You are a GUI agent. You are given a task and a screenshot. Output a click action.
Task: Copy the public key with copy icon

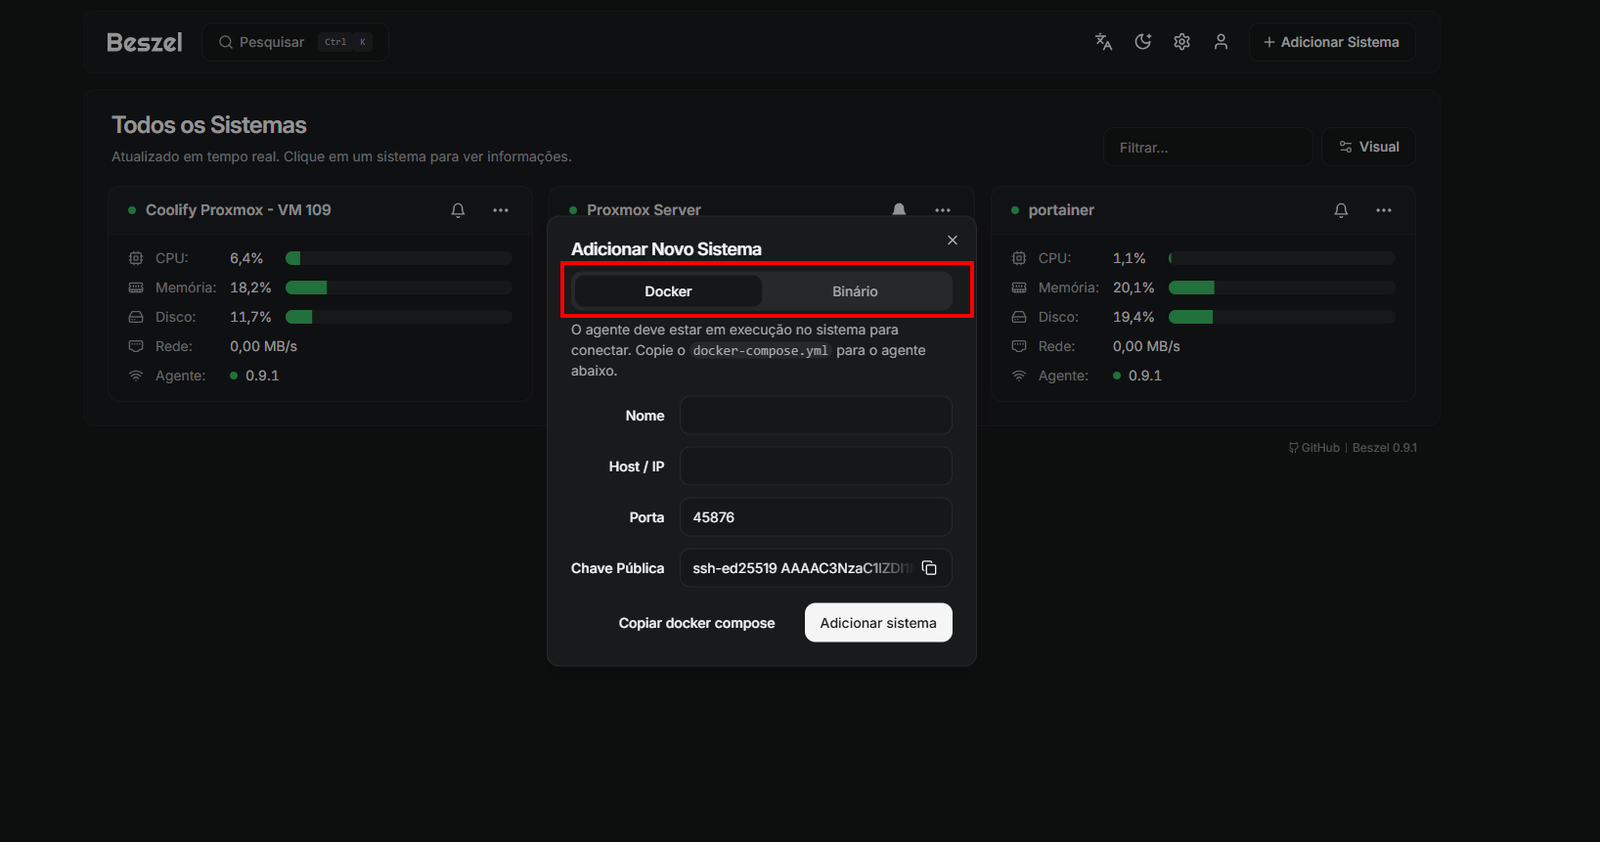pos(929,568)
